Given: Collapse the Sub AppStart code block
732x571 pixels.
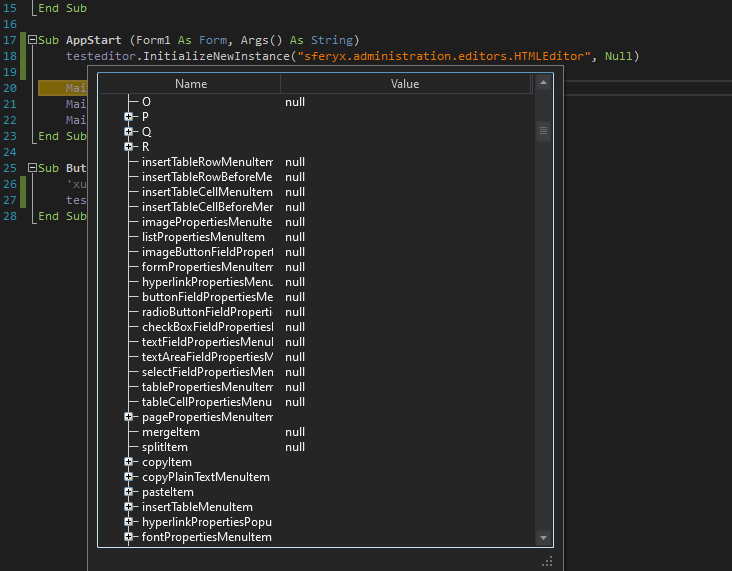Looking at the screenshot, I should point(32,40).
